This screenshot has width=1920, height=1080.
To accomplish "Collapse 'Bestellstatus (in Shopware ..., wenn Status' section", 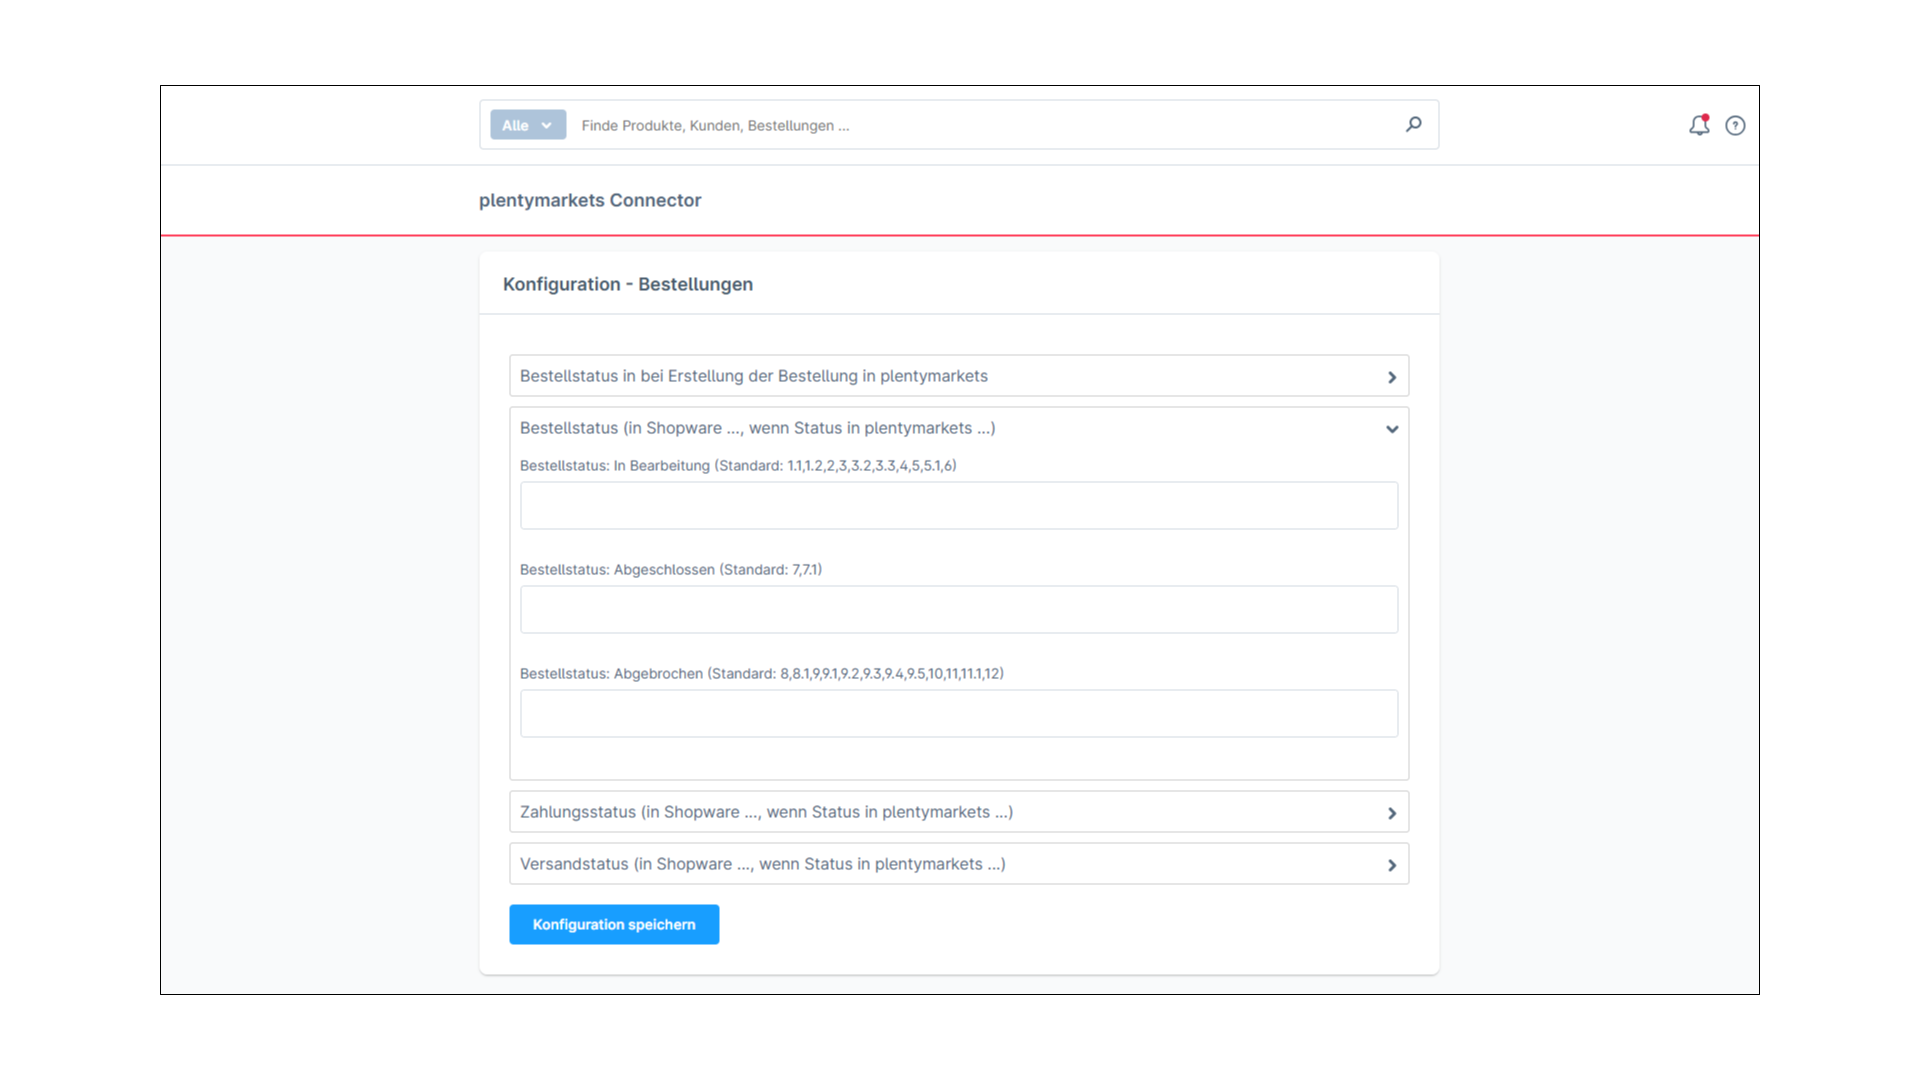I will [x=959, y=428].
